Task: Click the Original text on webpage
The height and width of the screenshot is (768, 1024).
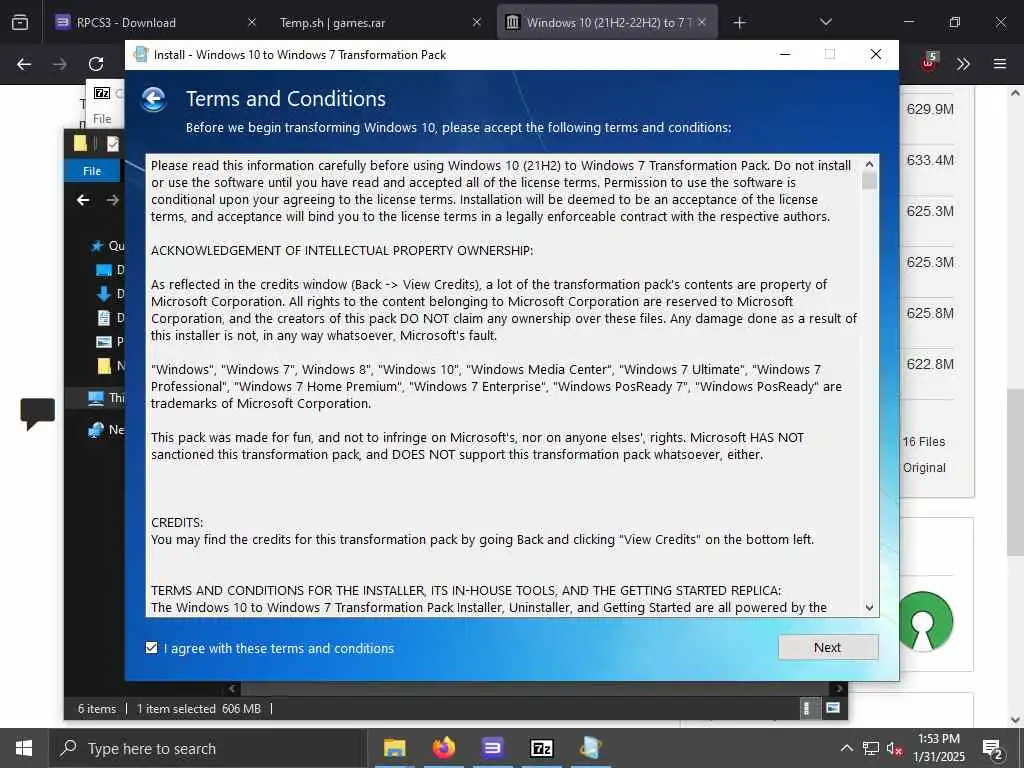Action: [x=924, y=468]
